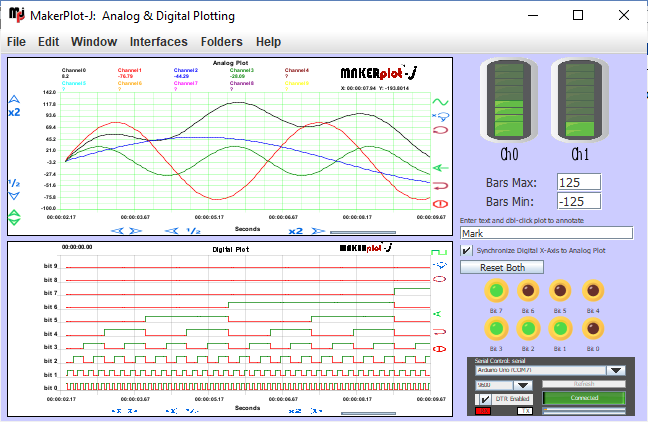Click the red return-arrow icon on analog plot

coord(440,186)
